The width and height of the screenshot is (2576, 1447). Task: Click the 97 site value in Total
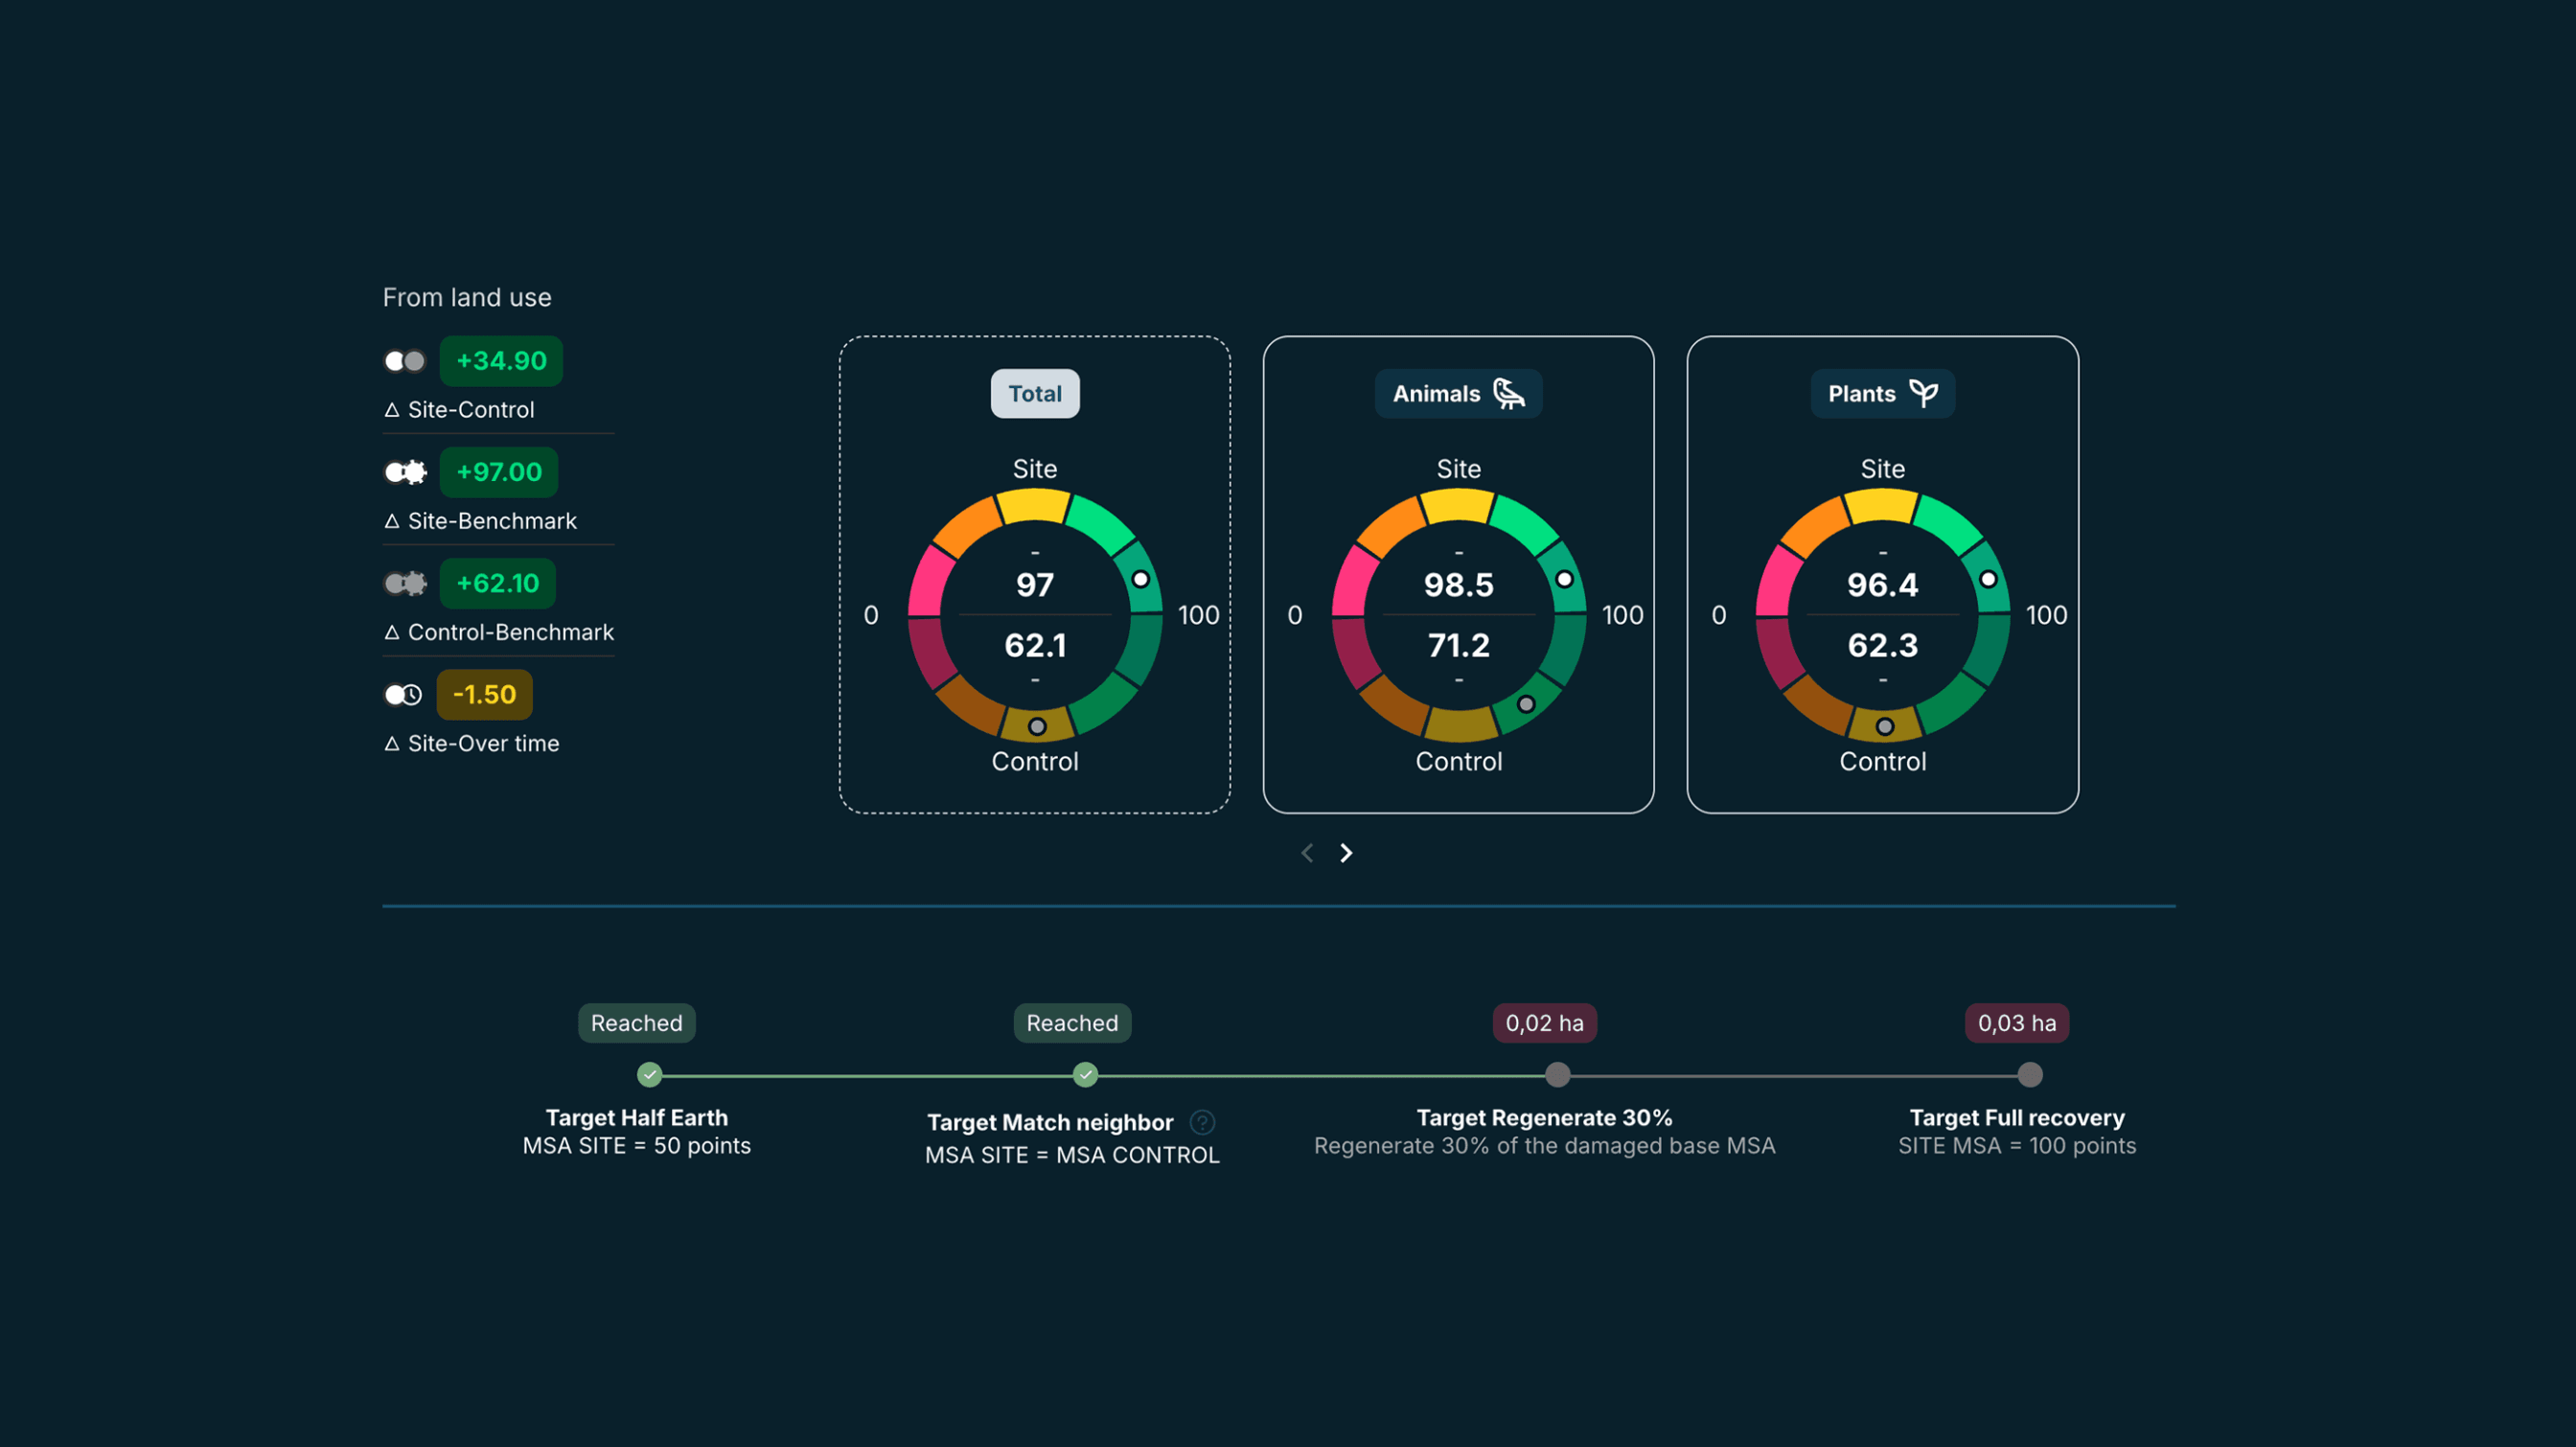point(1035,585)
